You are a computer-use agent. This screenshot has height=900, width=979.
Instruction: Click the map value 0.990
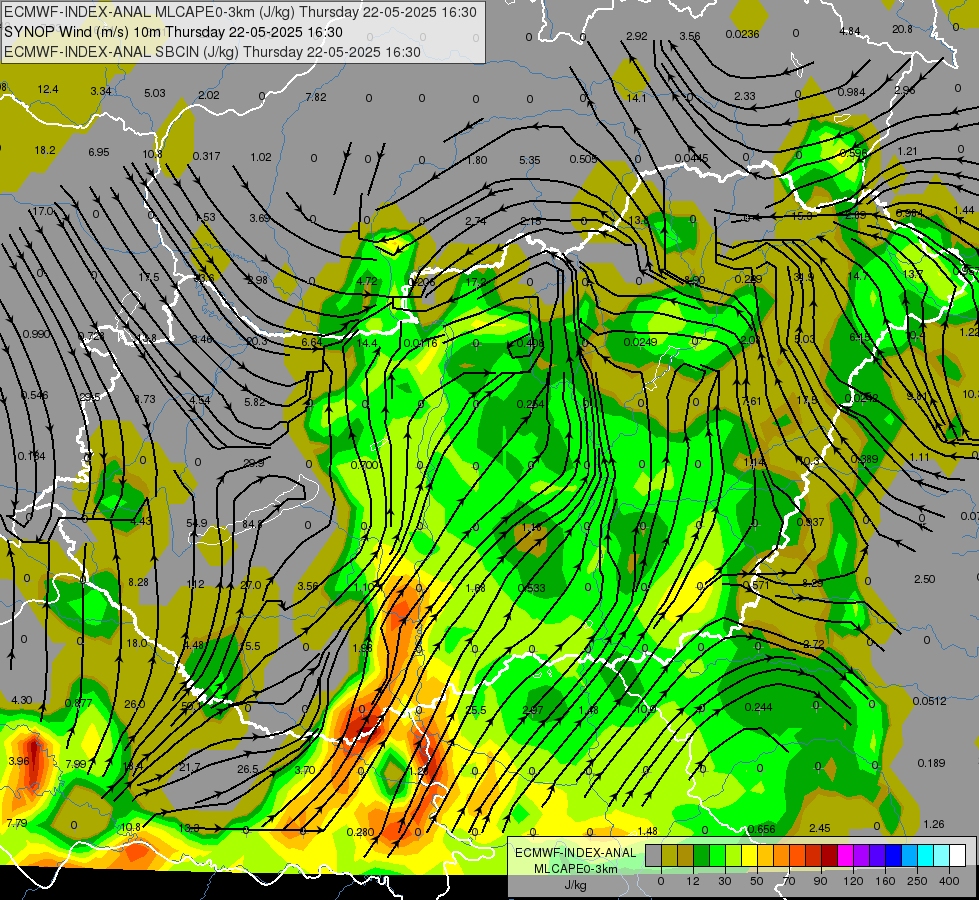point(36,334)
